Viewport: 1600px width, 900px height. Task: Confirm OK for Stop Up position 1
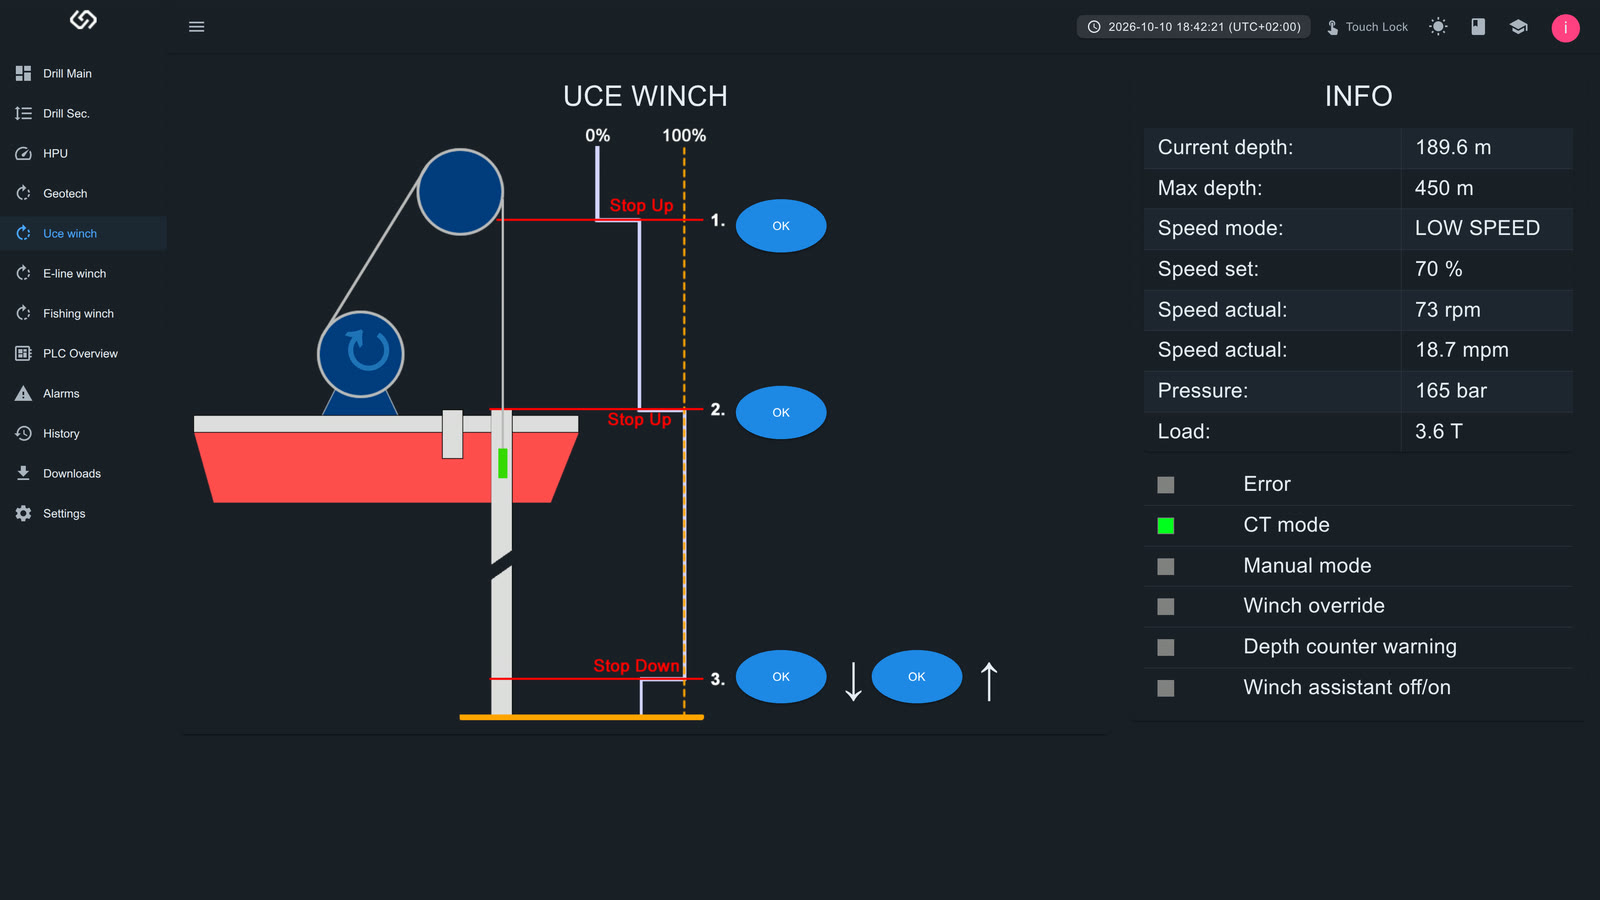[x=781, y=226]
